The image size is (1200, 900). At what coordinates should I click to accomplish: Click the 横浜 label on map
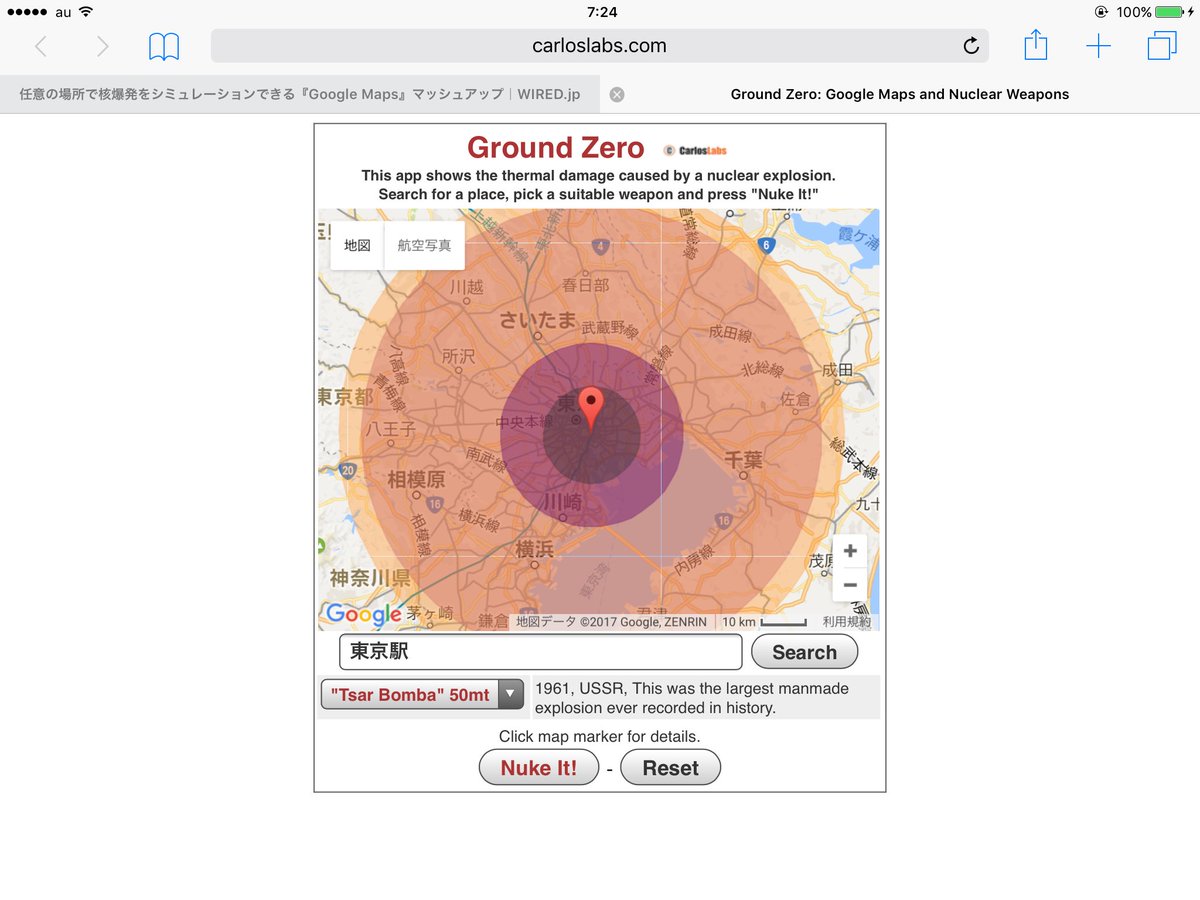534,548
